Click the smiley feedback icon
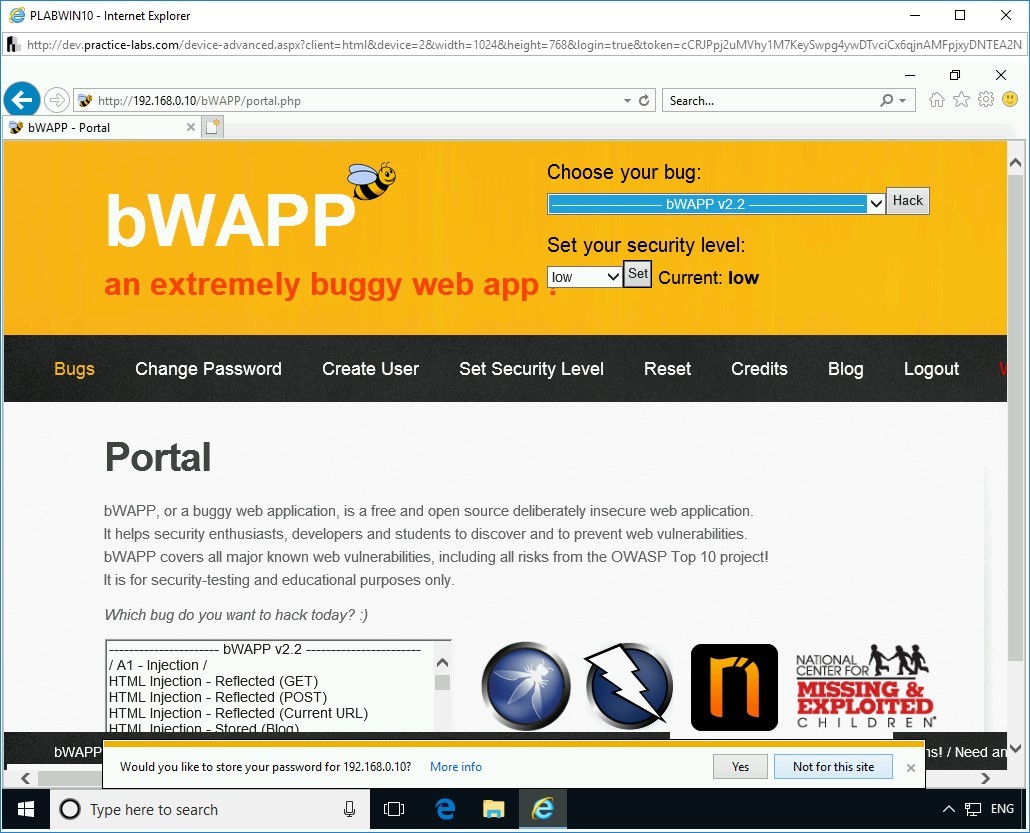 [1010, 99]
